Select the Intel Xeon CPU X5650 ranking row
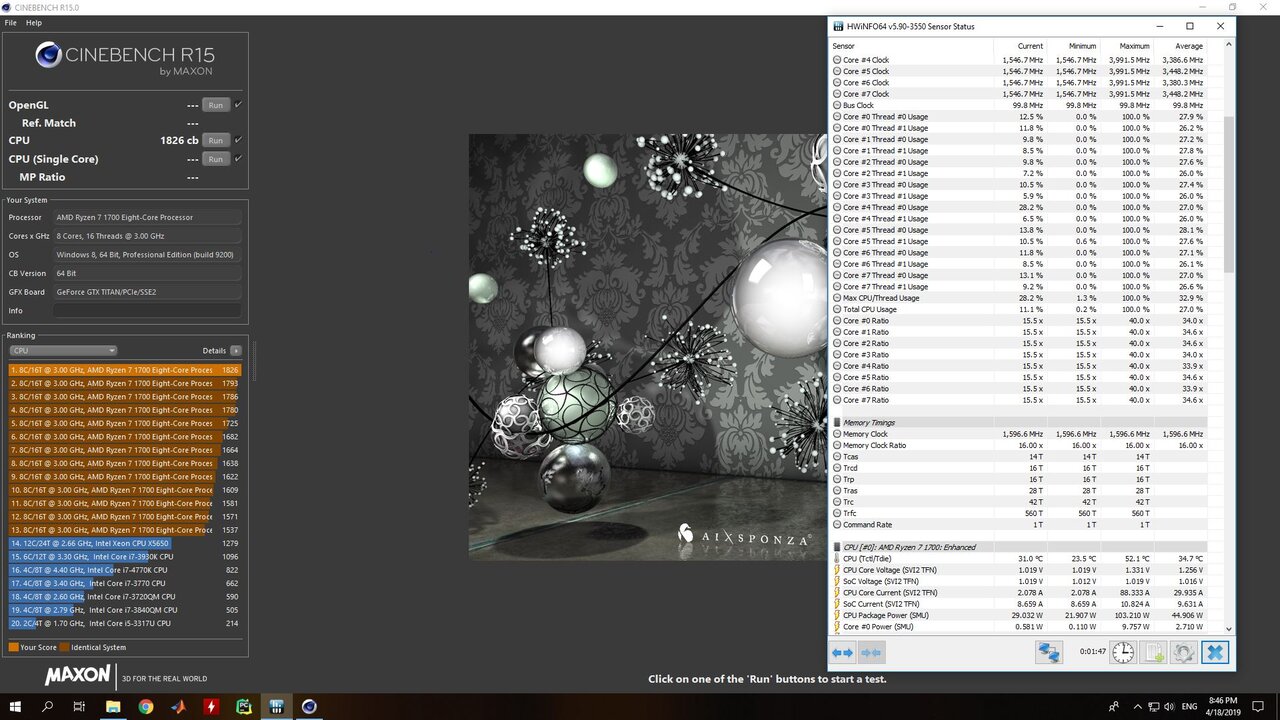The height and width of the screenshot is (720, 1280). (125, 543)
